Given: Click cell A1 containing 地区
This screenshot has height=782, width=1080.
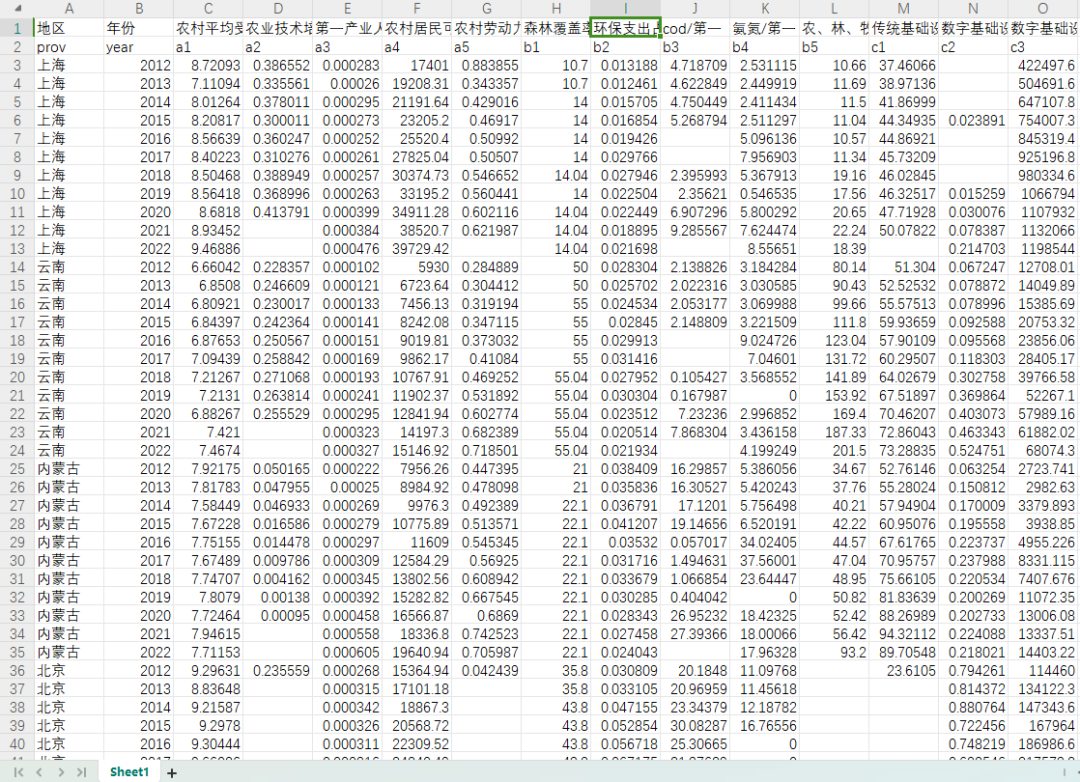Looking at the screenshot, I should coord(69,28).
